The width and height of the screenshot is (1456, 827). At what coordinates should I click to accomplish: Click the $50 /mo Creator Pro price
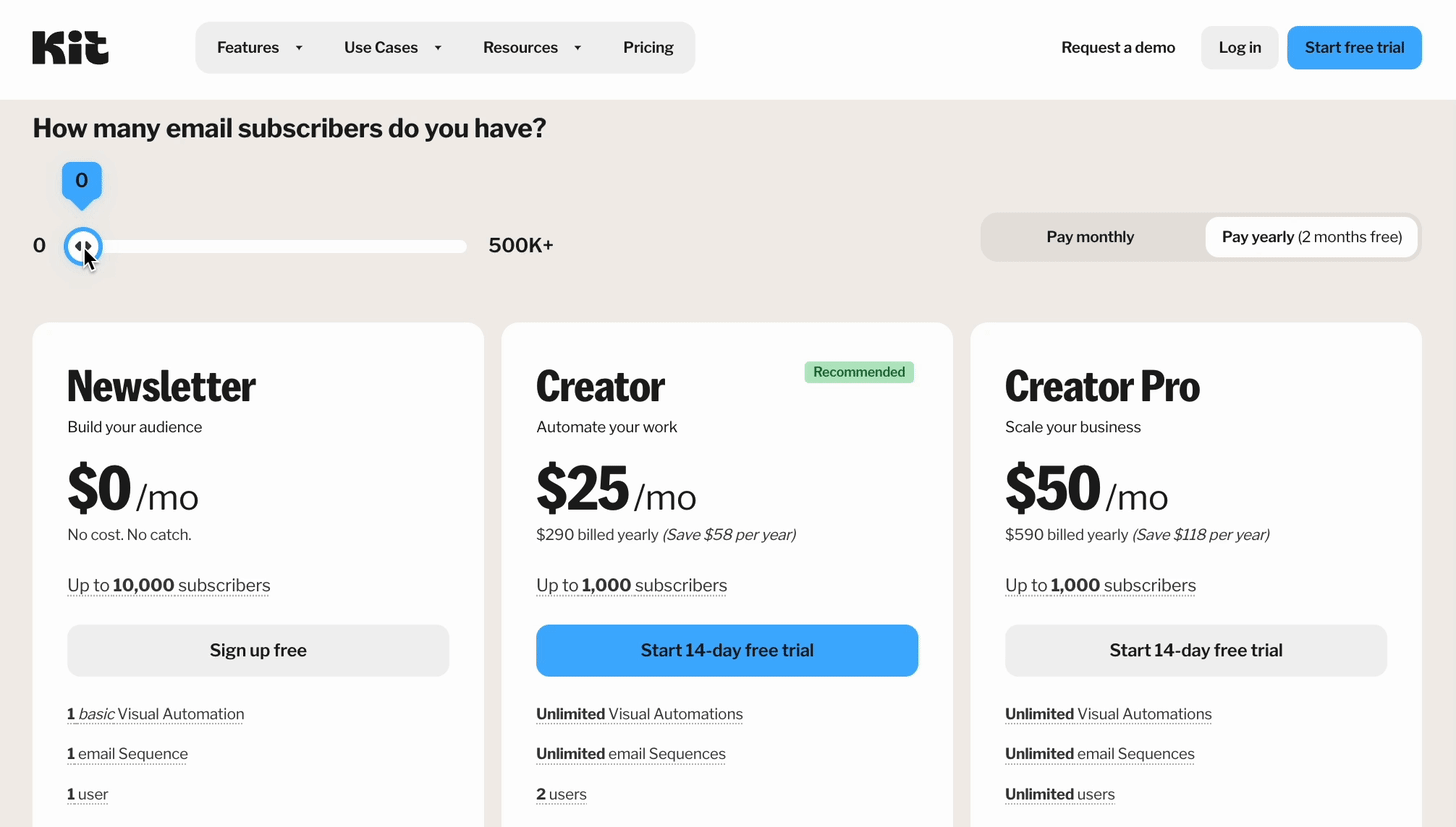click(1087, 488)
